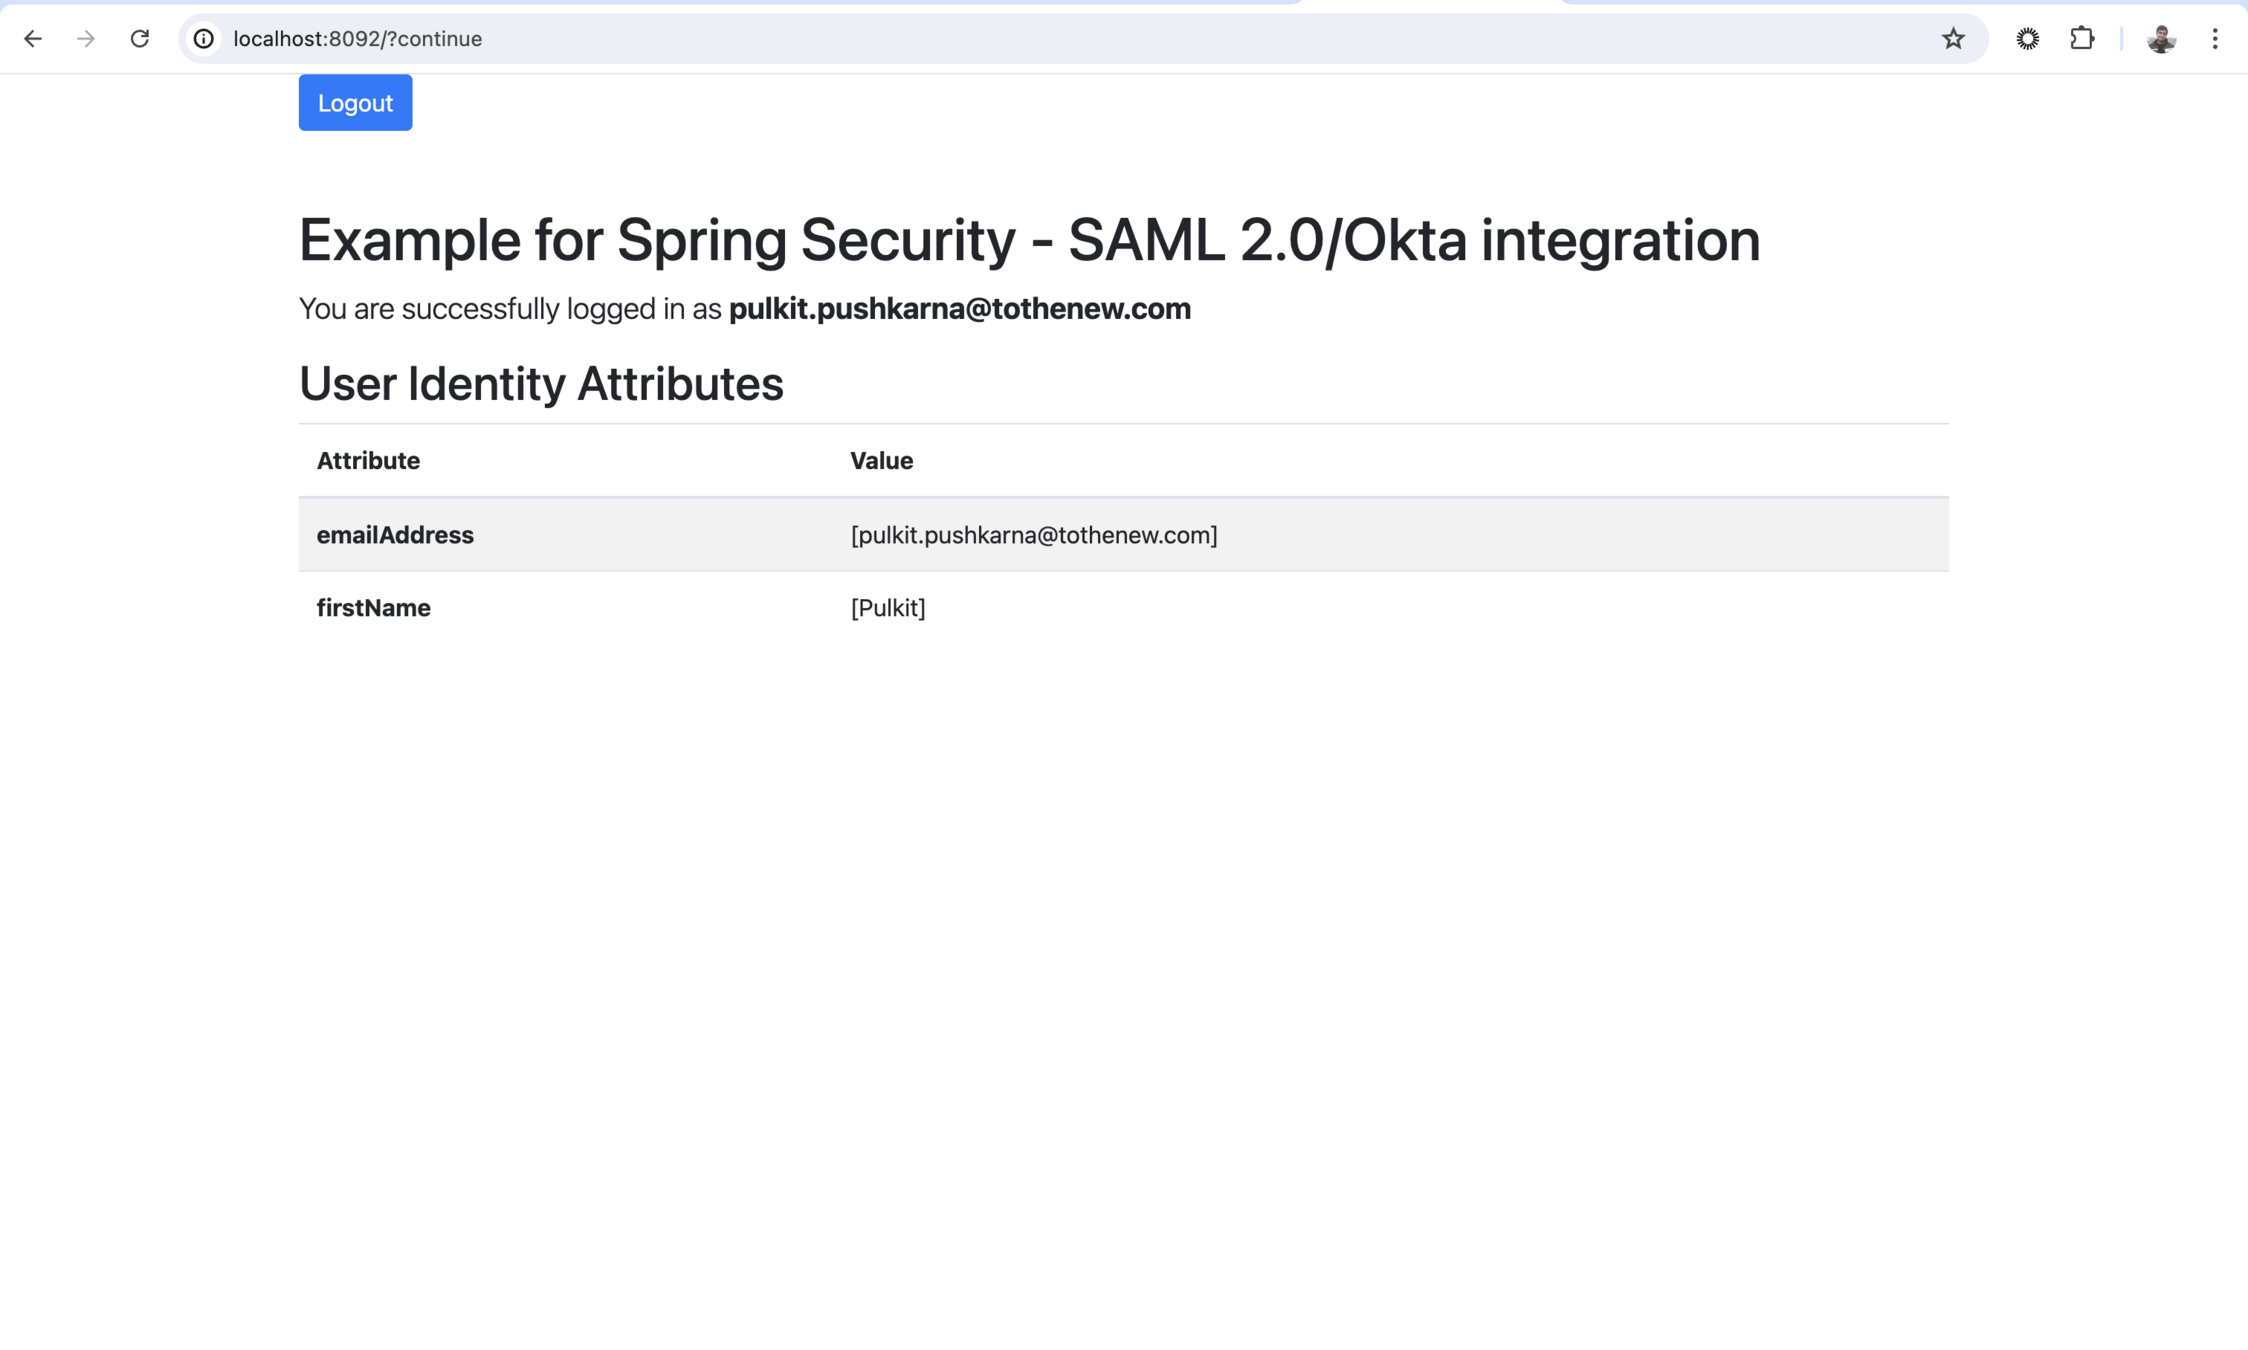Viewport: 2248px width, 1350px height.
Task: Click the Value column header
Action: 881,461
